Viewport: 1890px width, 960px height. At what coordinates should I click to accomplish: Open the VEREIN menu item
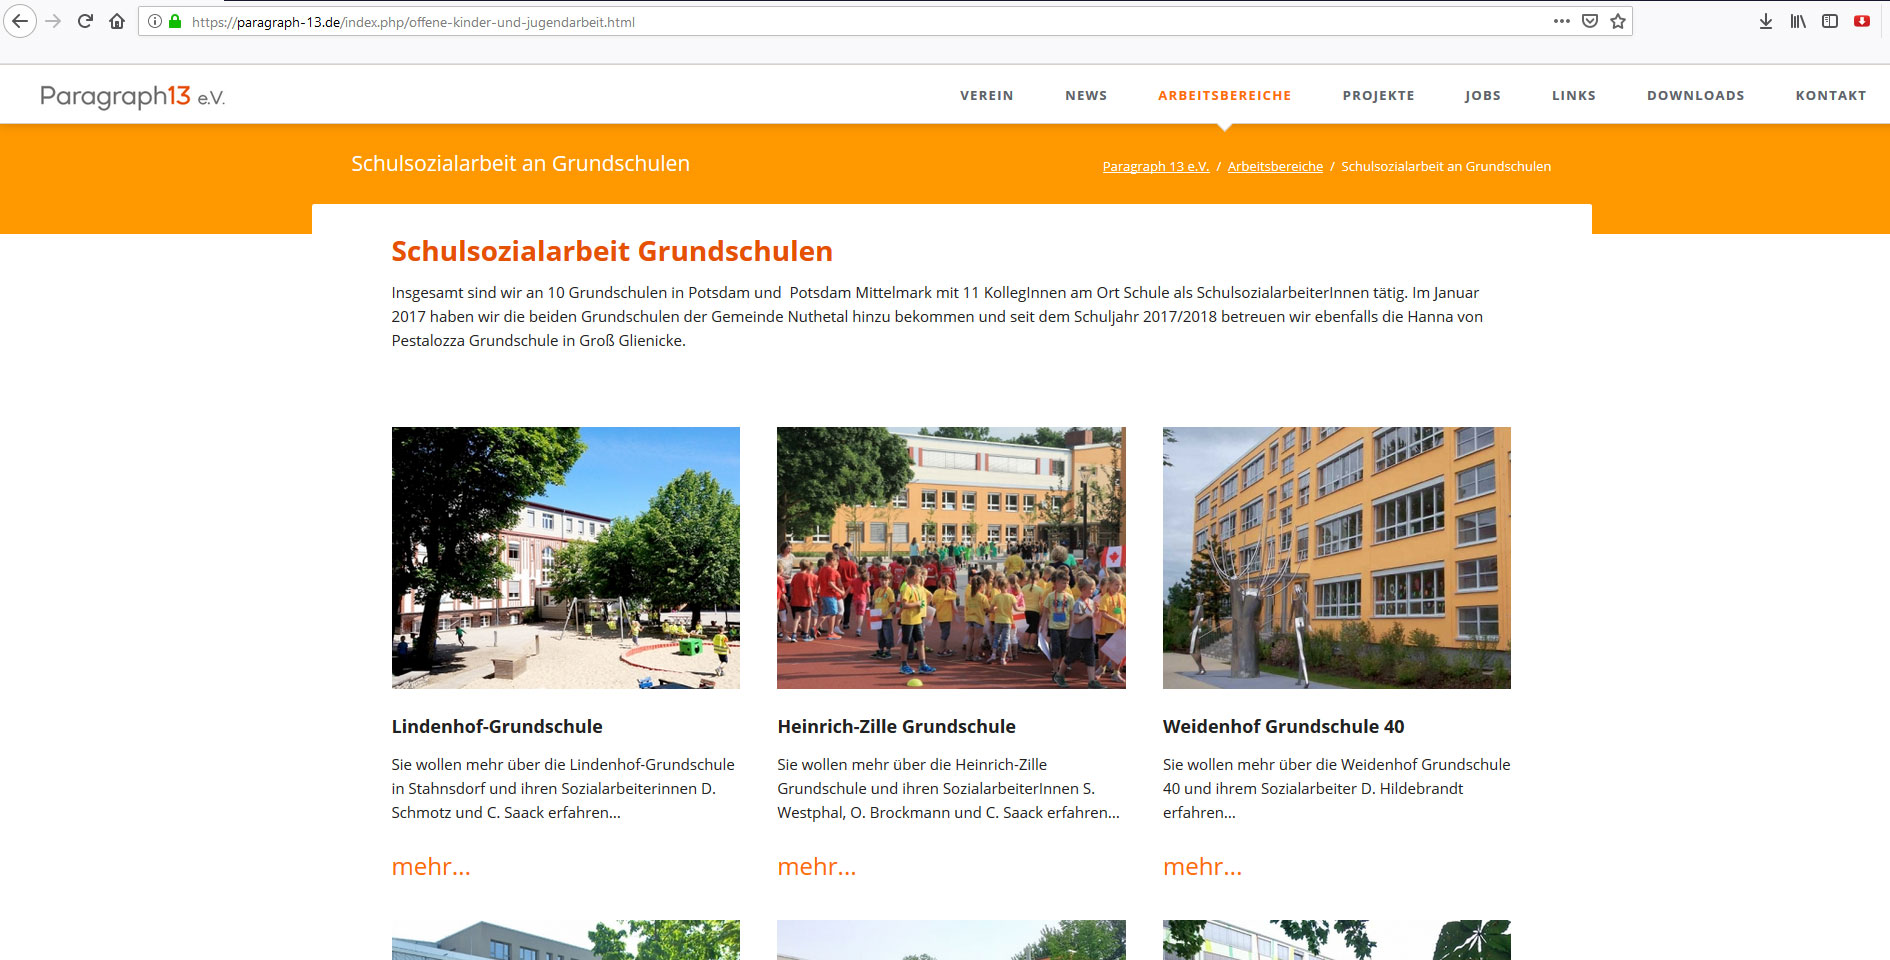987,96
